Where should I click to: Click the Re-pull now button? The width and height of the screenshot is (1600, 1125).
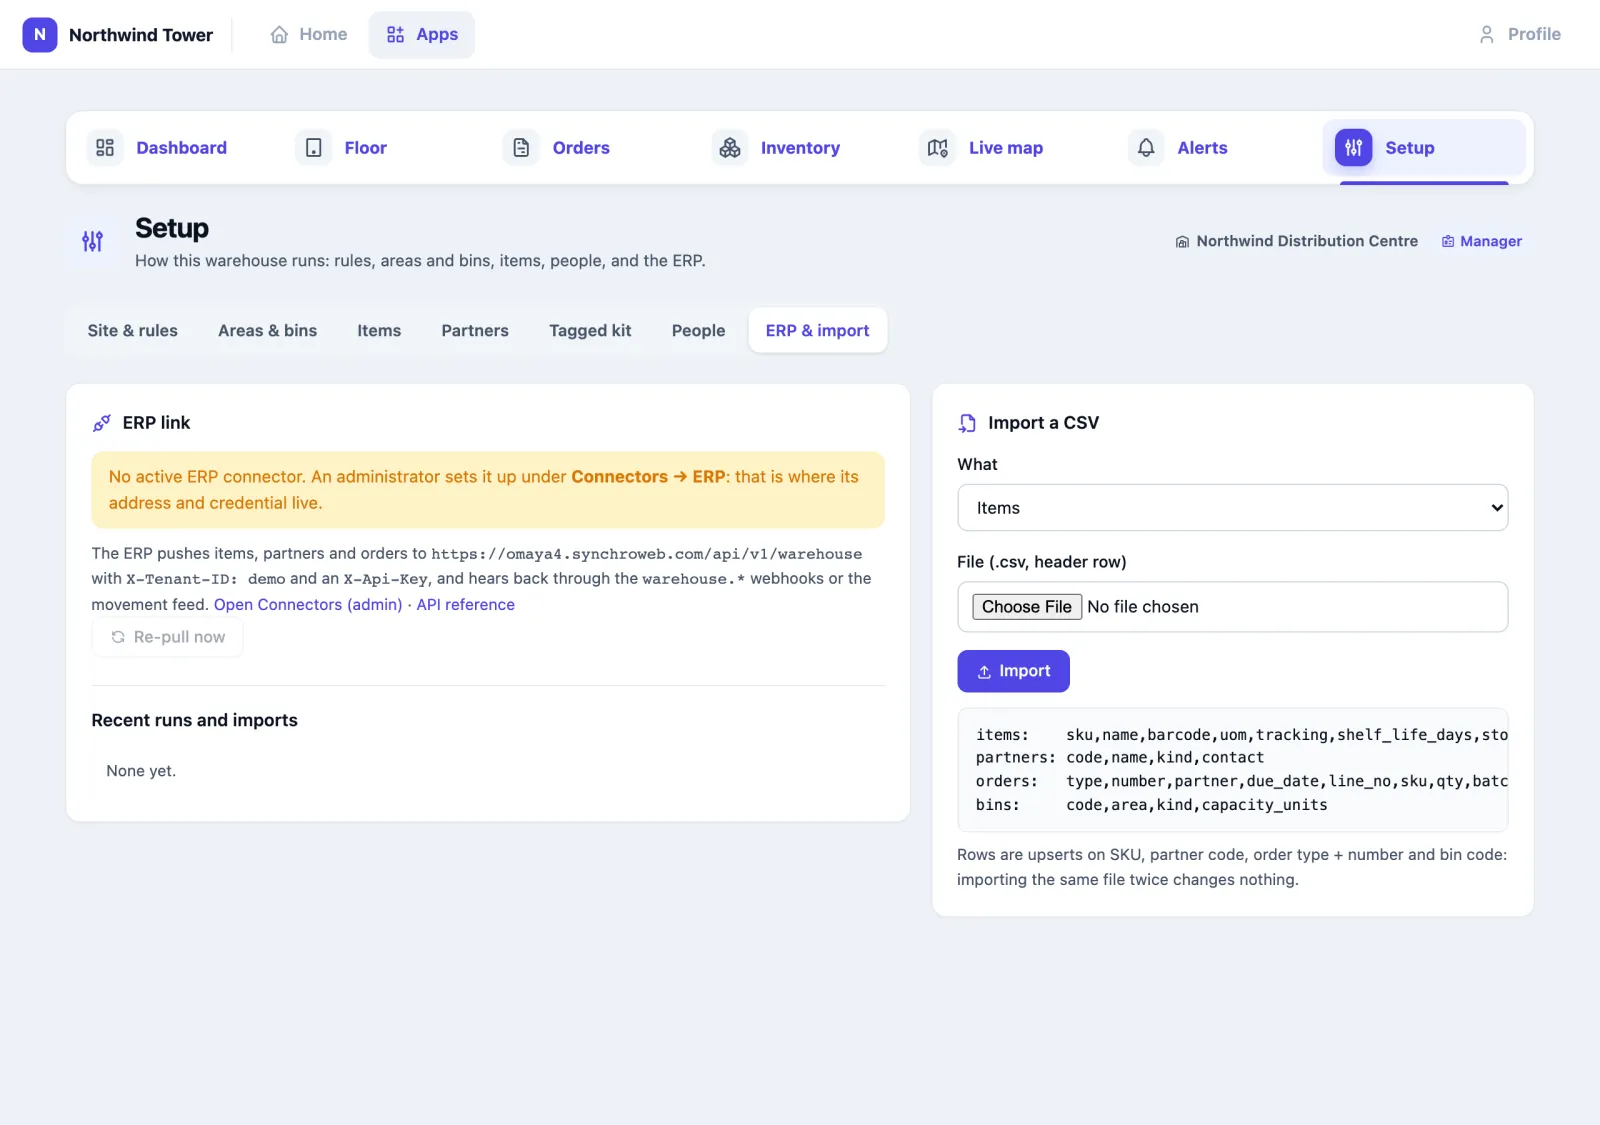[x=167, y=637]
